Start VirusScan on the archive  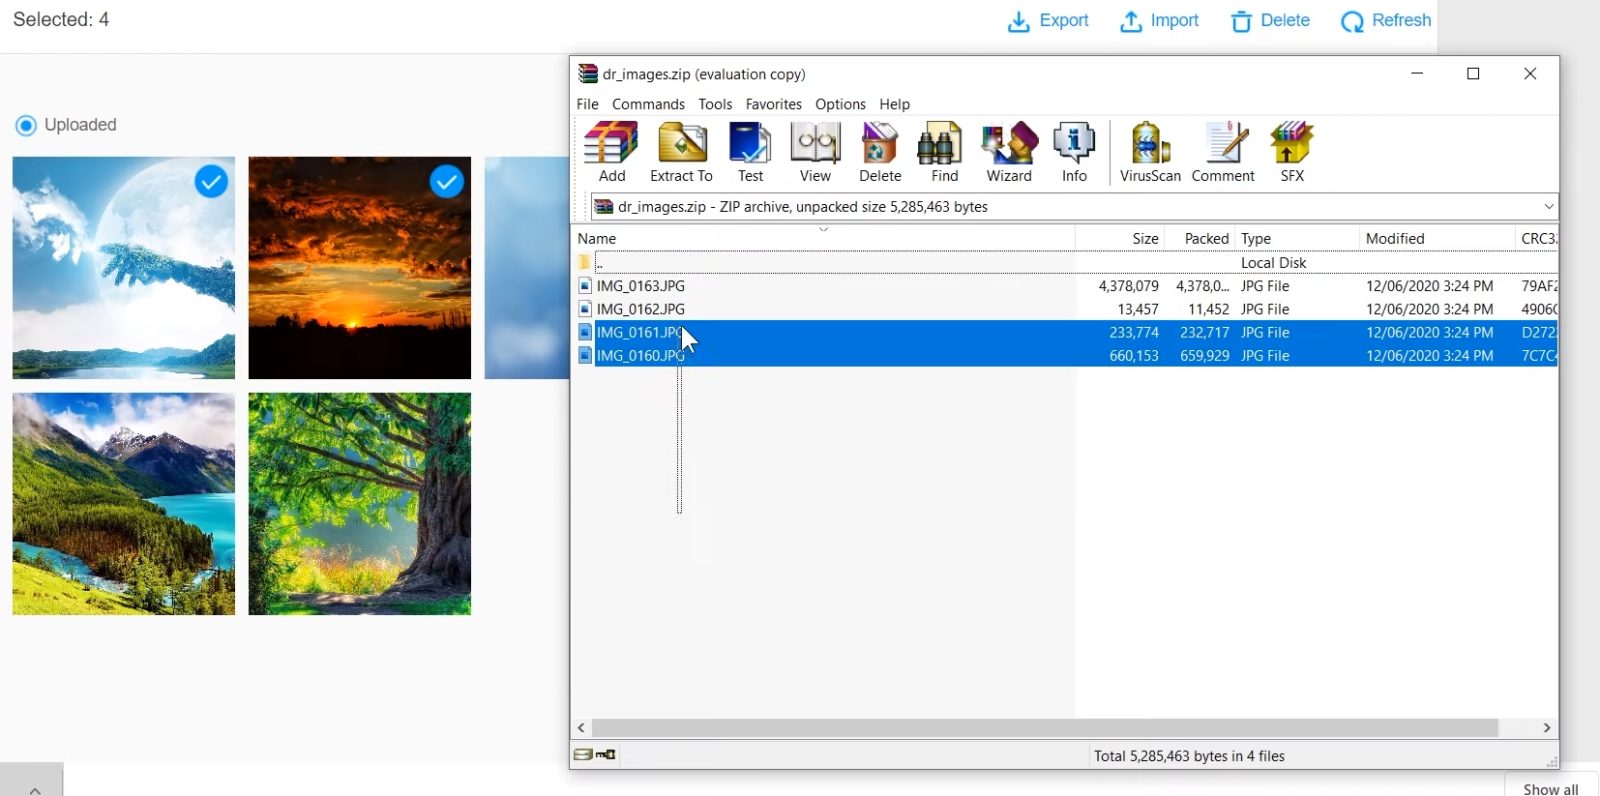pyautogui.click(x=1150, y=152)
